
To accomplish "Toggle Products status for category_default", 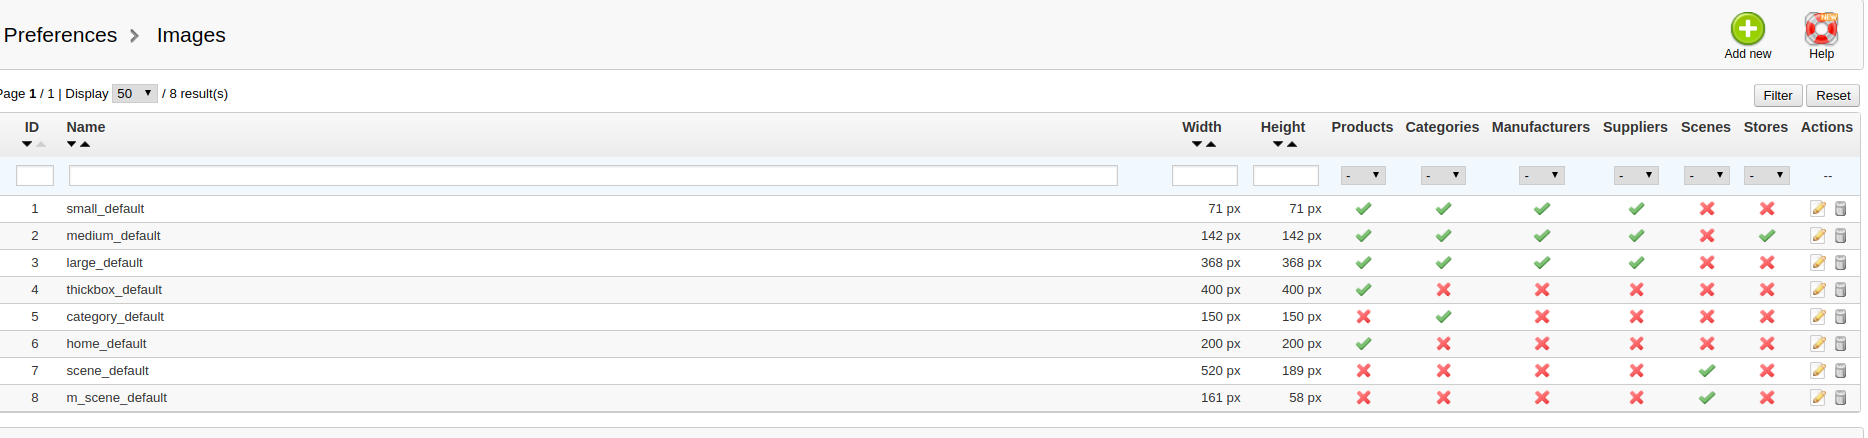I will (x=1363, y=317).
